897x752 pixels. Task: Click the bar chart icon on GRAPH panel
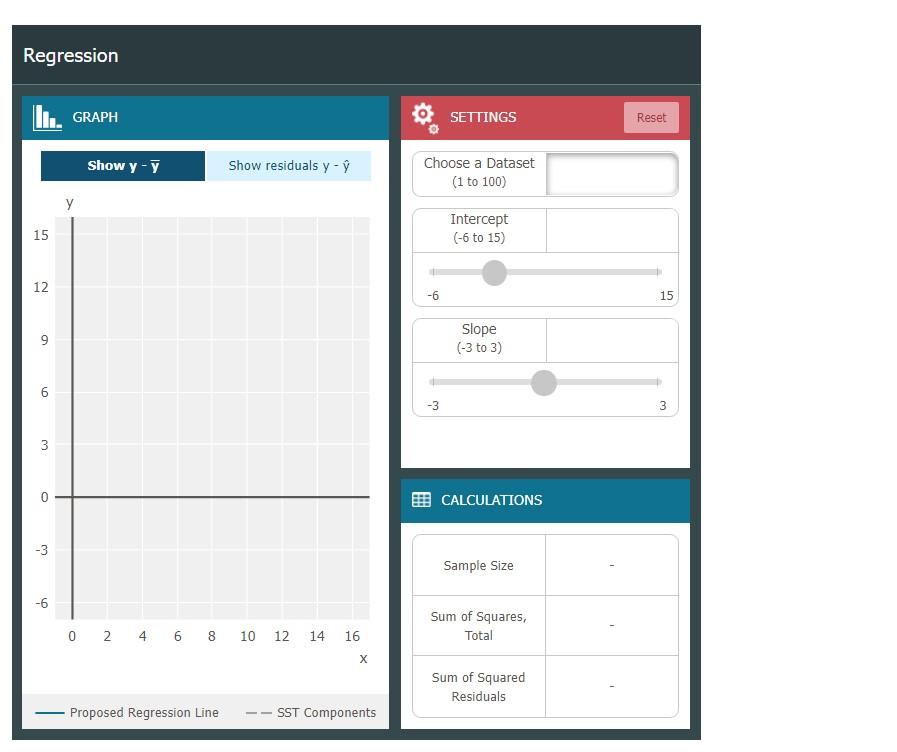pos(46,117)
